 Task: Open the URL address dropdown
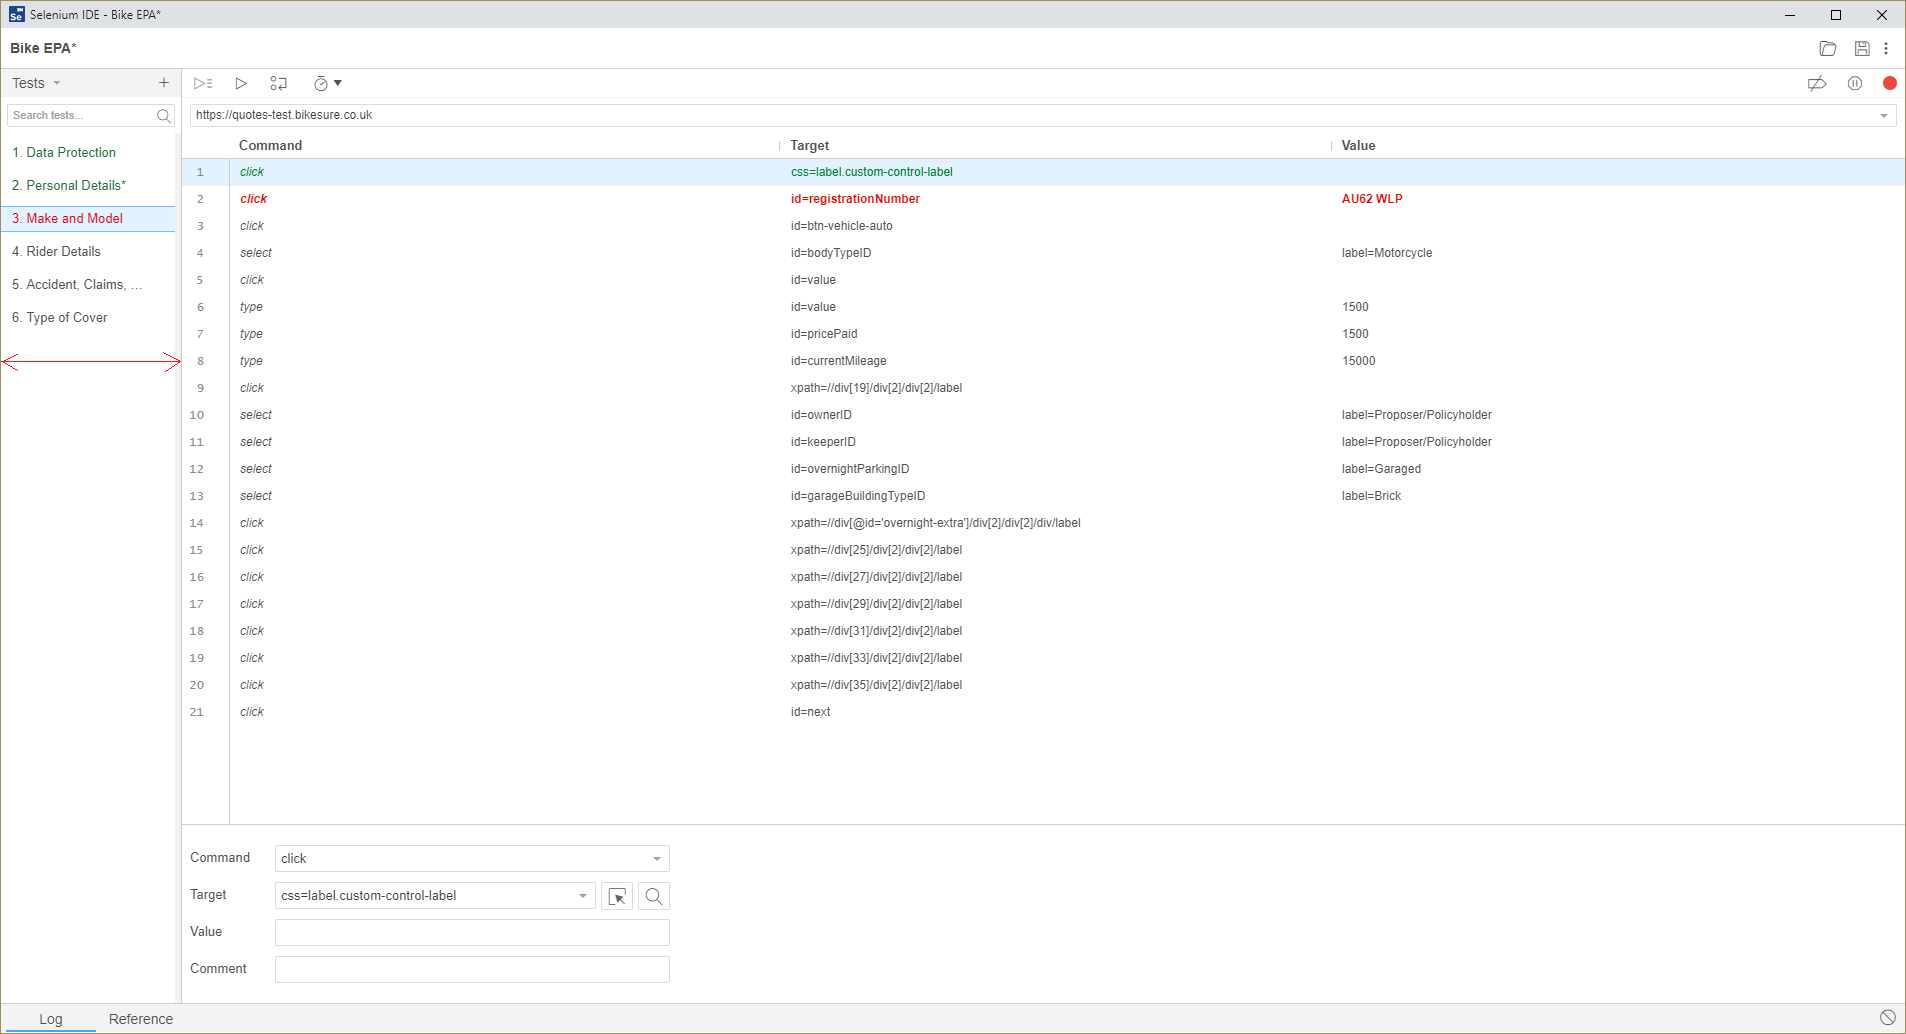1882,115
